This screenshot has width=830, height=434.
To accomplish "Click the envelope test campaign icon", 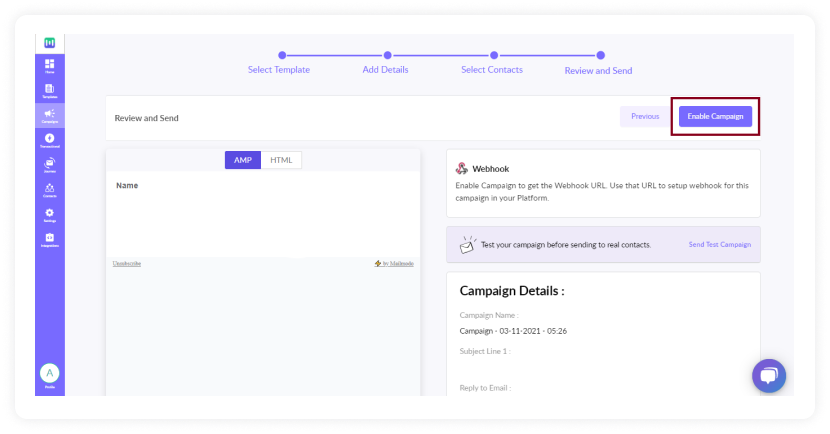I will pos(467,245).
